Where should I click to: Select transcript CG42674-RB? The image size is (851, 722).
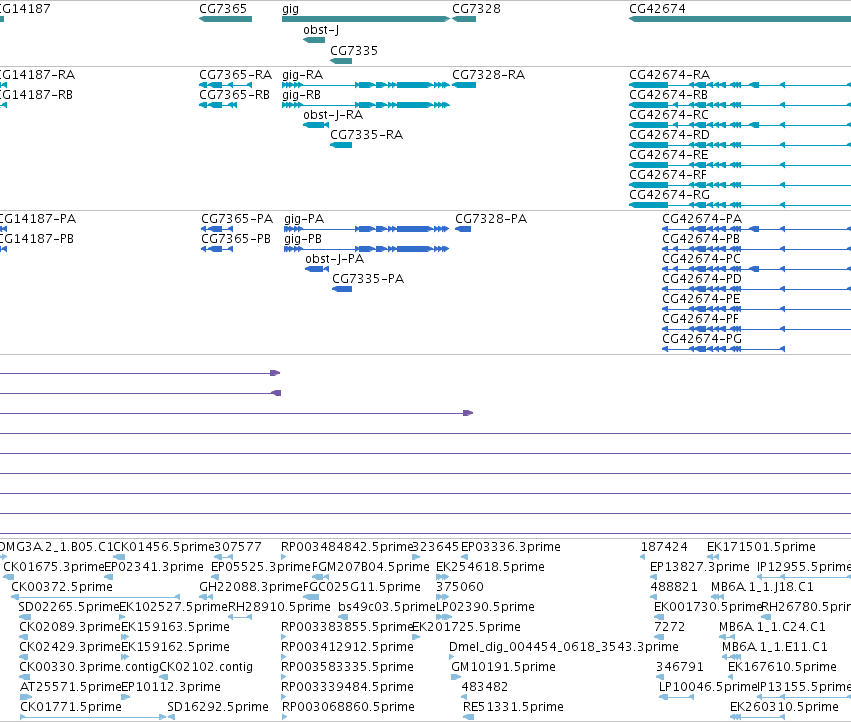pyautogui.click(x=740, y=105)
